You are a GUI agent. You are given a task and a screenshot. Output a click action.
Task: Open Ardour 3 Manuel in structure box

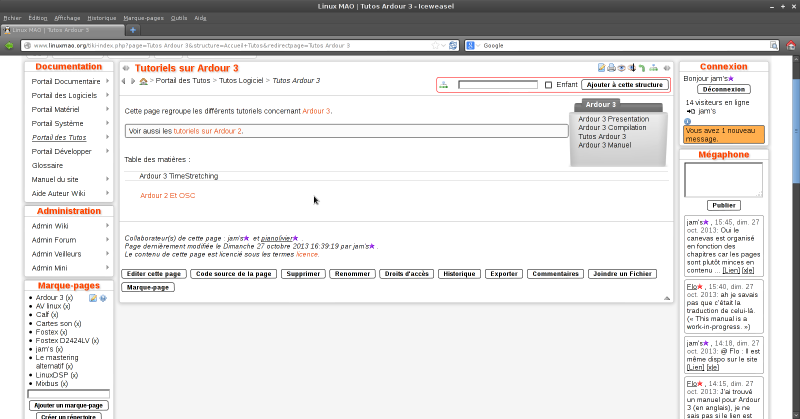(x=605, y=145)
